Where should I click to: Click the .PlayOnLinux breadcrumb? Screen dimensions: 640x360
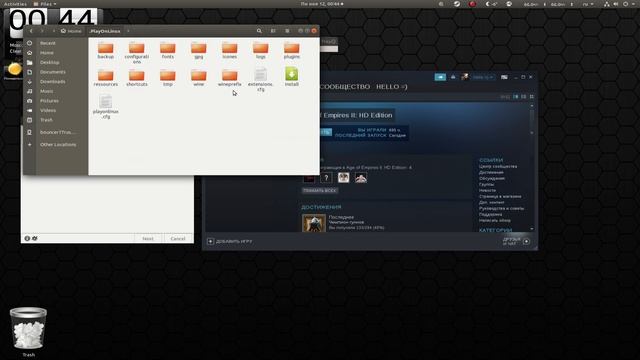(105, 31)
